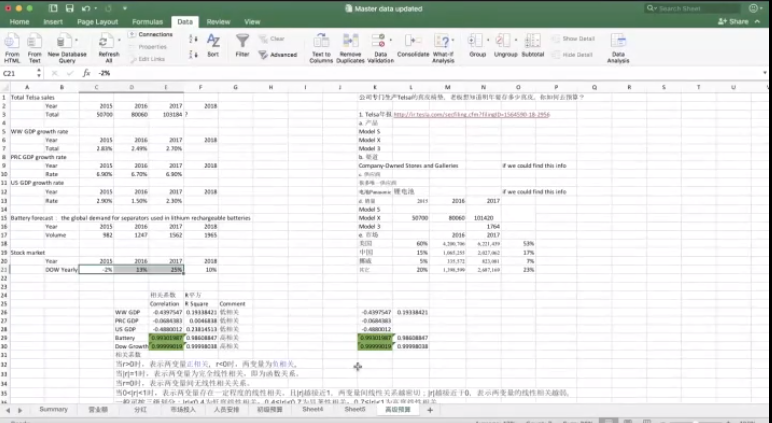This screenshot has width=772, height=423.
Task: Click the Connections button
Action: tap(153, 35)
